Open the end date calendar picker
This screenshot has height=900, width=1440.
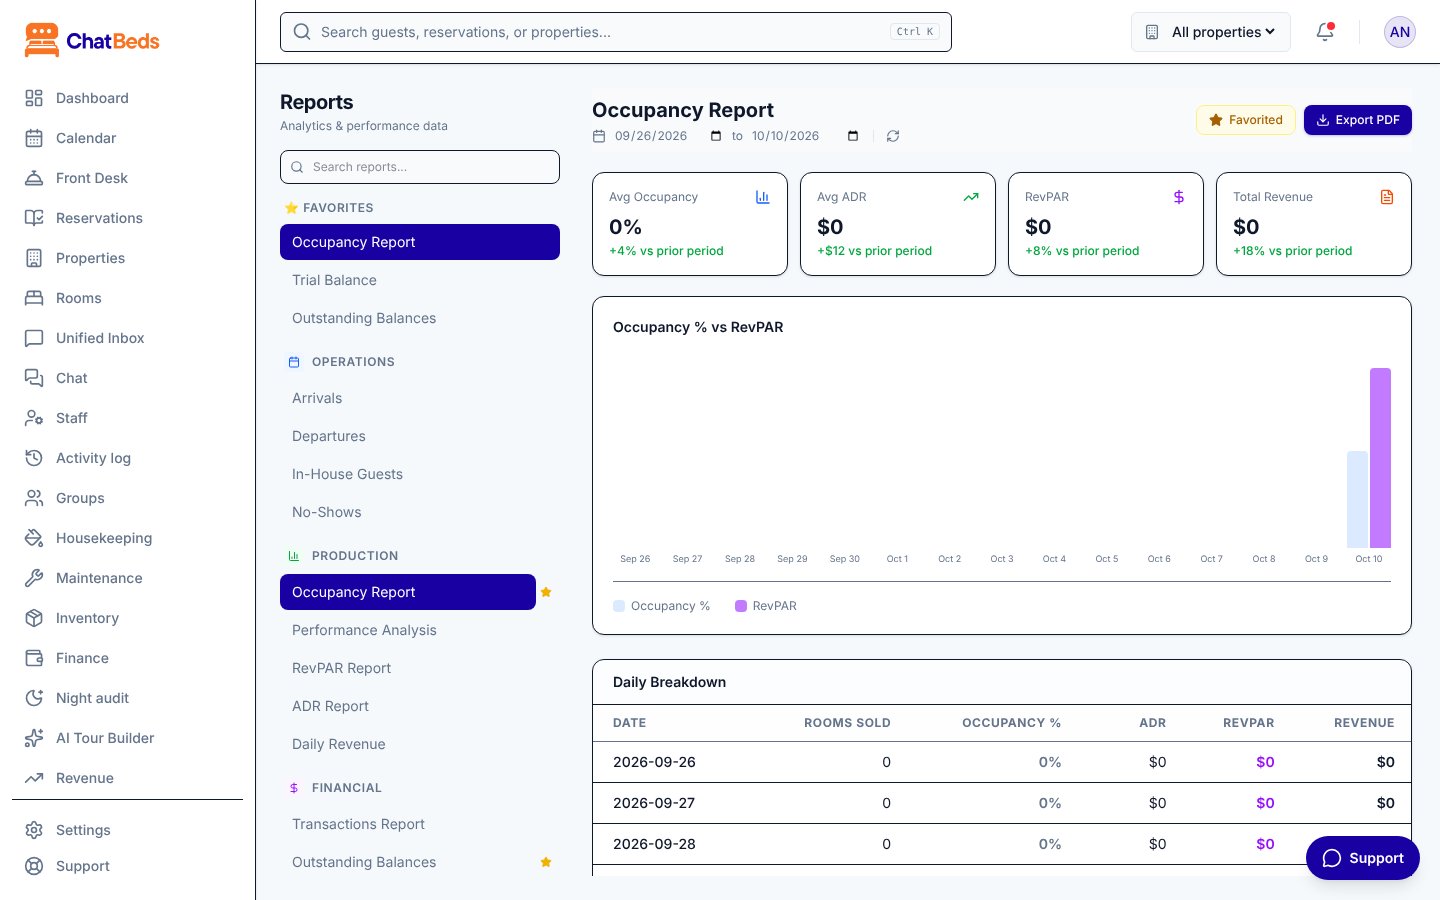coord(853,136)
